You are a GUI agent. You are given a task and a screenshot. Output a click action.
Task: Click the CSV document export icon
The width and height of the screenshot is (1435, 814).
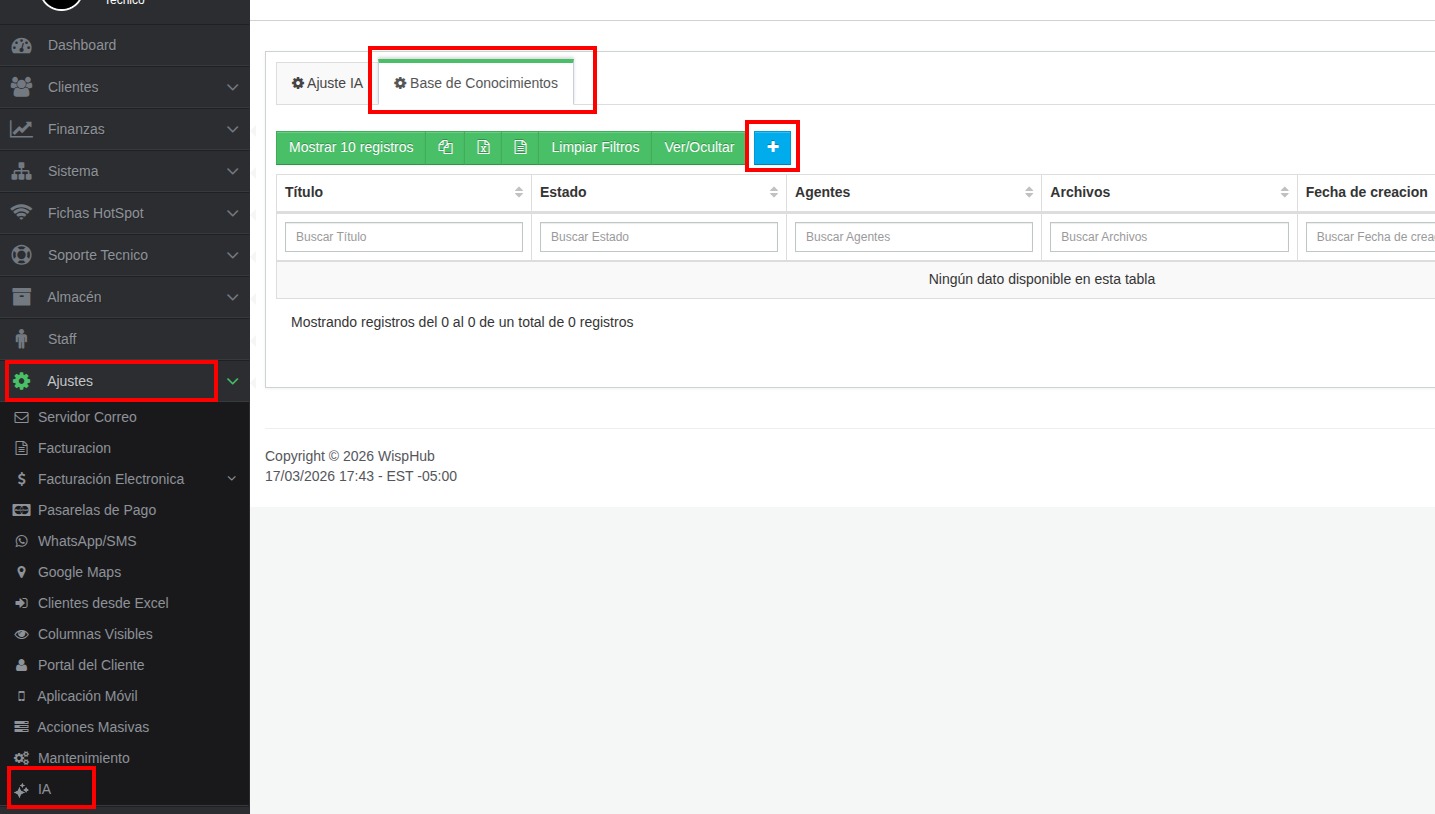pyautogui.click(x=520, y=147)
